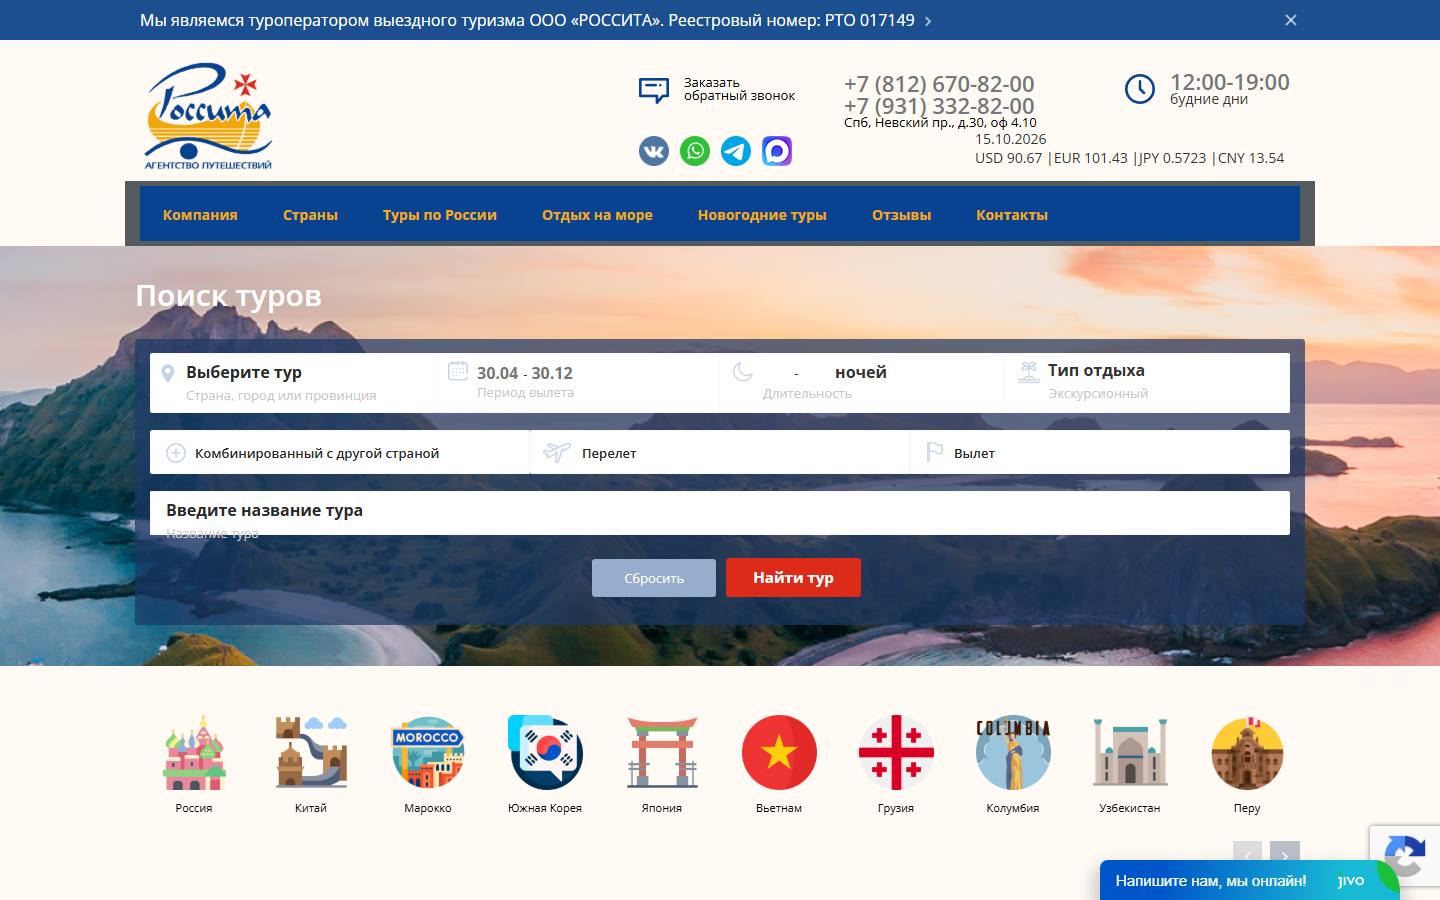1440x900 pixels.
Task: Open the 'Страны' menu item
Action: (310, 215)
